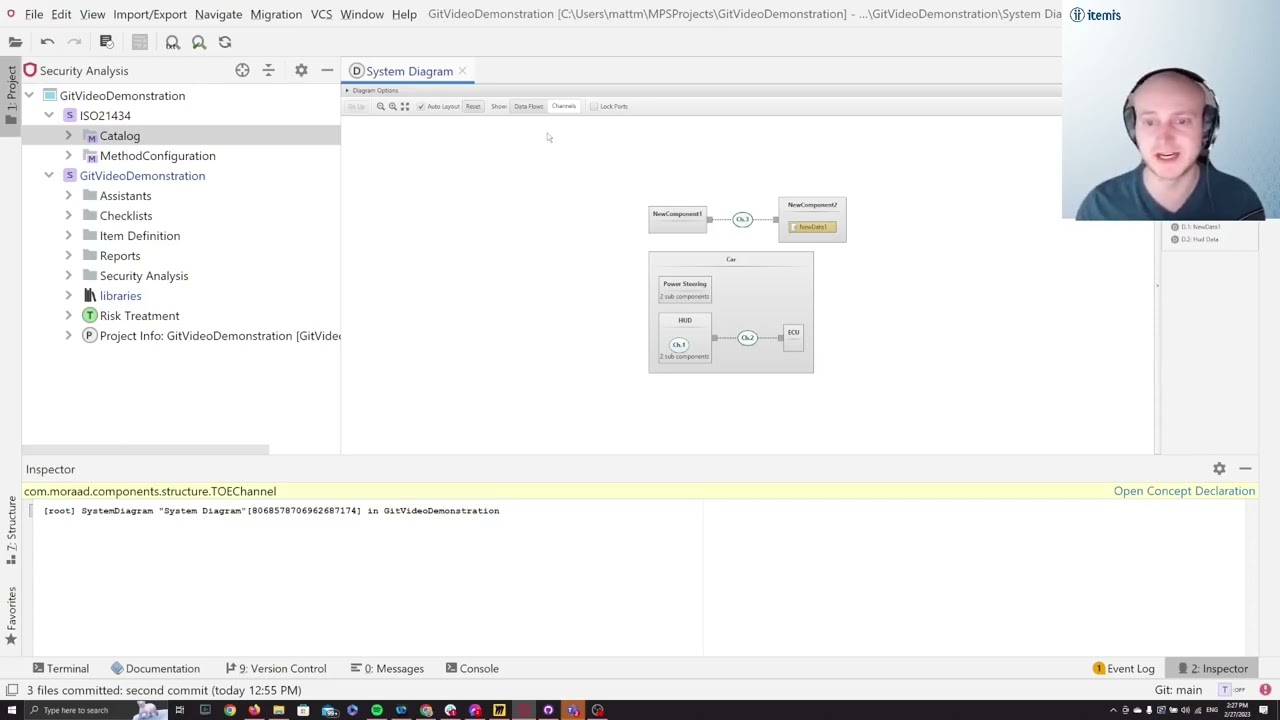Open project panel gear settings
Viewport: 1280px width, 720px height.
pos(301,70)
